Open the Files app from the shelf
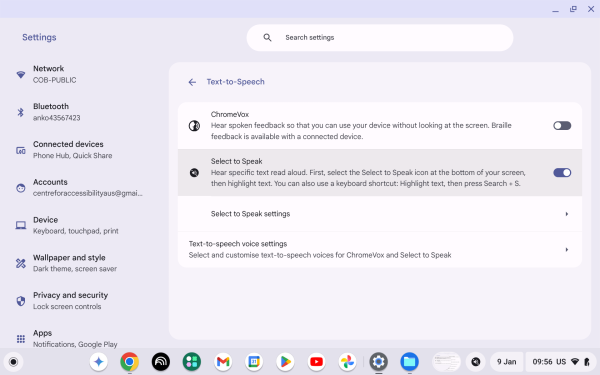This screenshot has width=600, height=375. [x=409, y=362]
